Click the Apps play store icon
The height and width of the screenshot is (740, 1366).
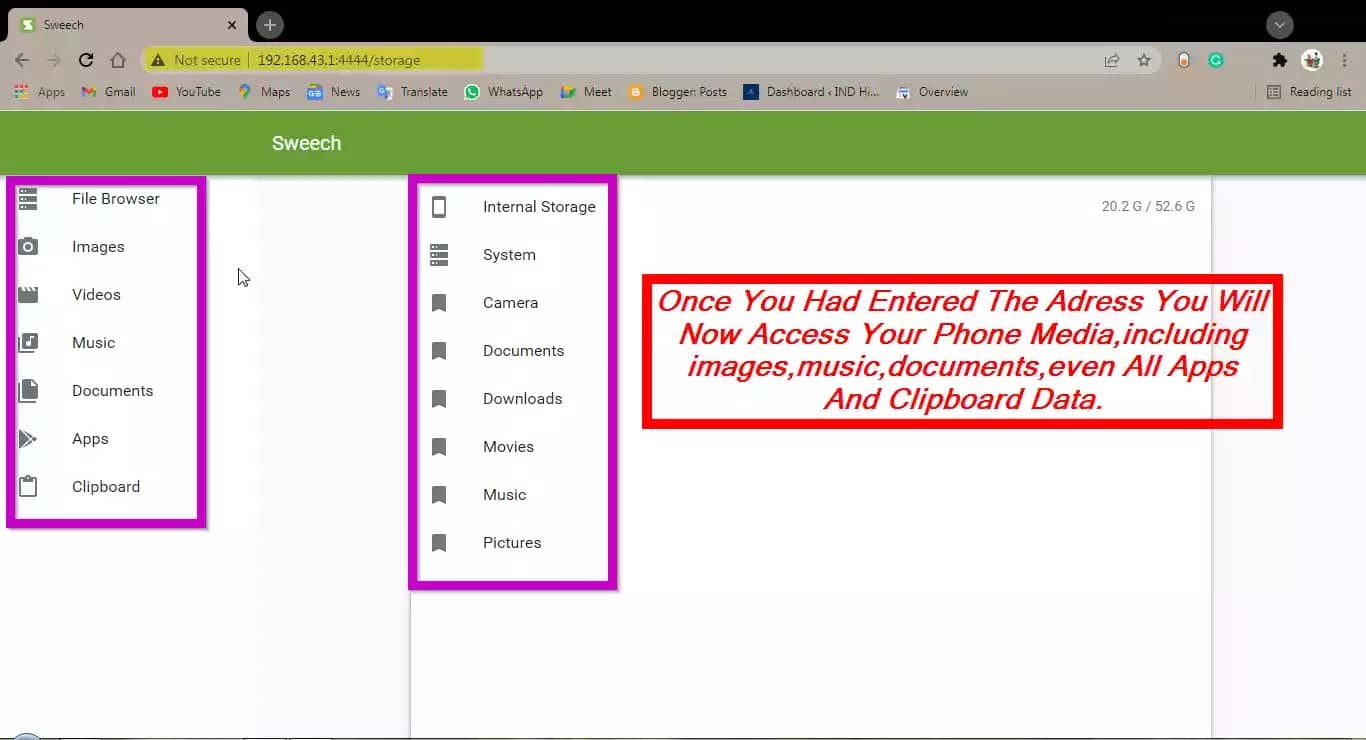click(x=28, y=439)
